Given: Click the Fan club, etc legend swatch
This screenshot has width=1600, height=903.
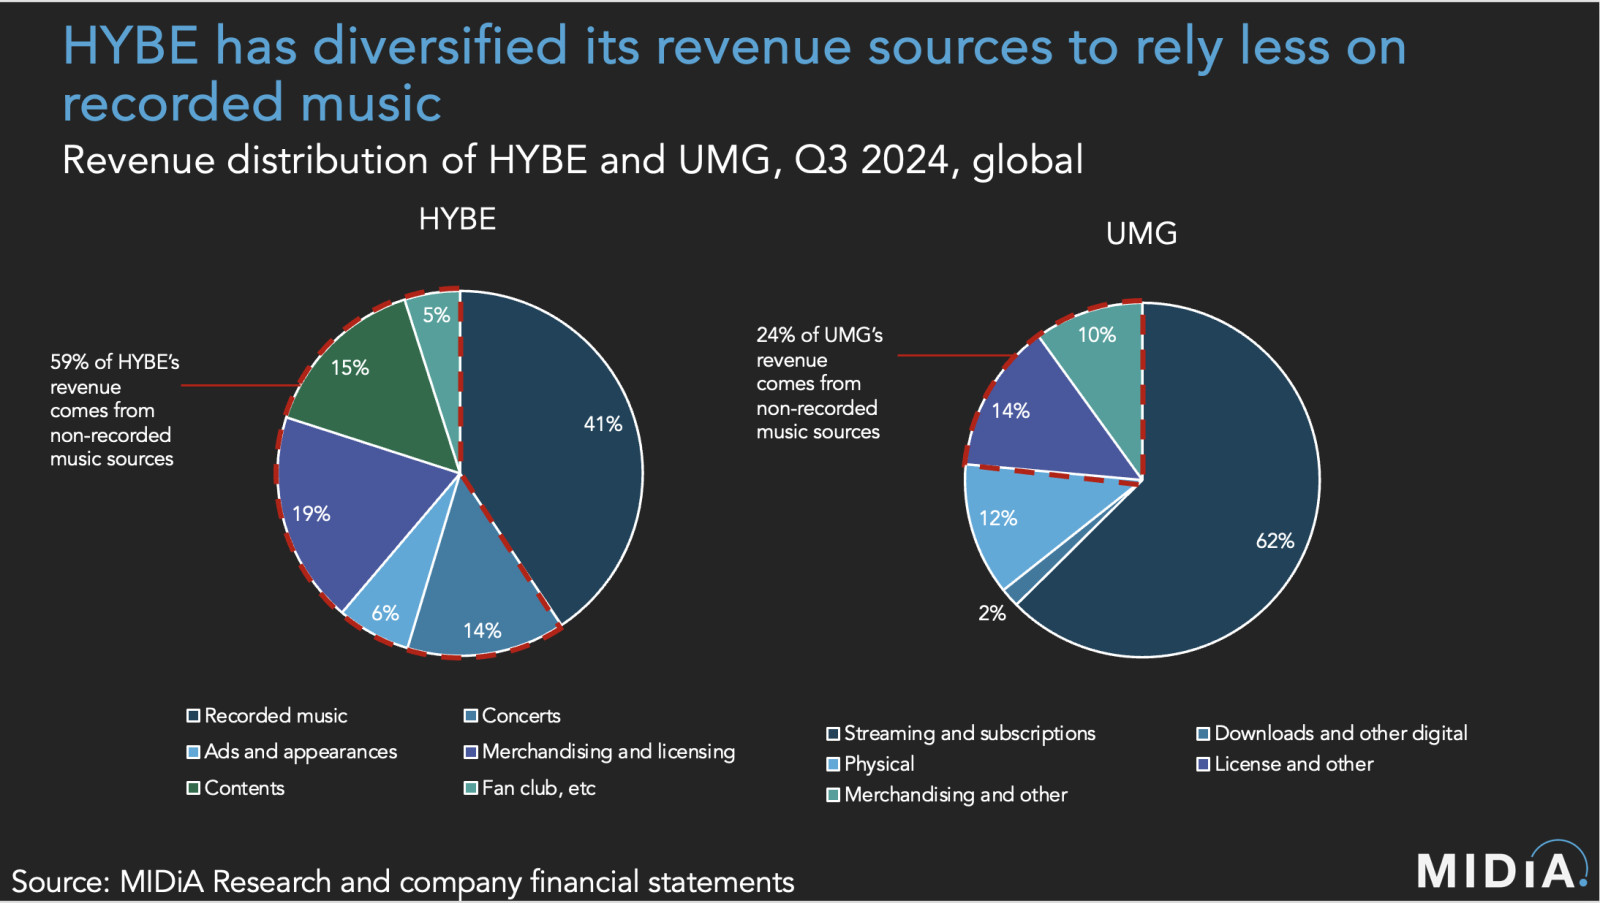Looking at the screenshot, I should click(x=471, y=788).
